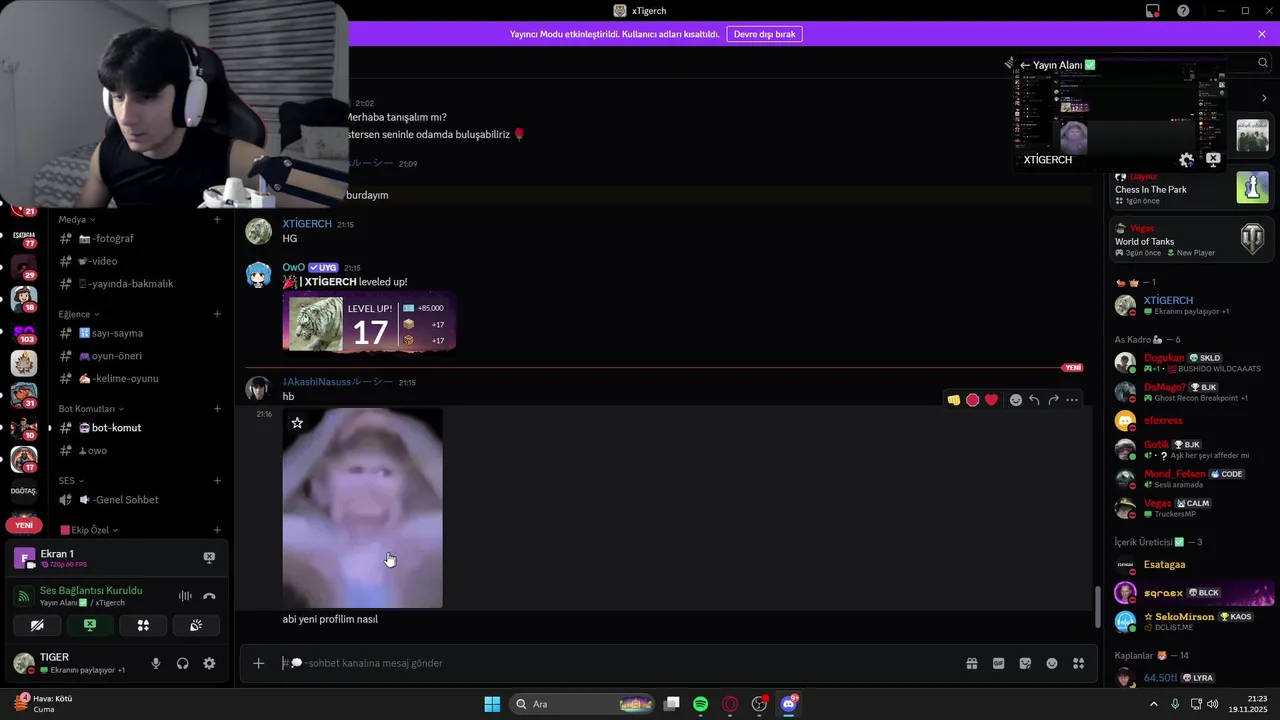Screen dimensions: 1280x720
Task: Open more options on hovered message
Action: pyautogui.click(x=1072, y=400)
